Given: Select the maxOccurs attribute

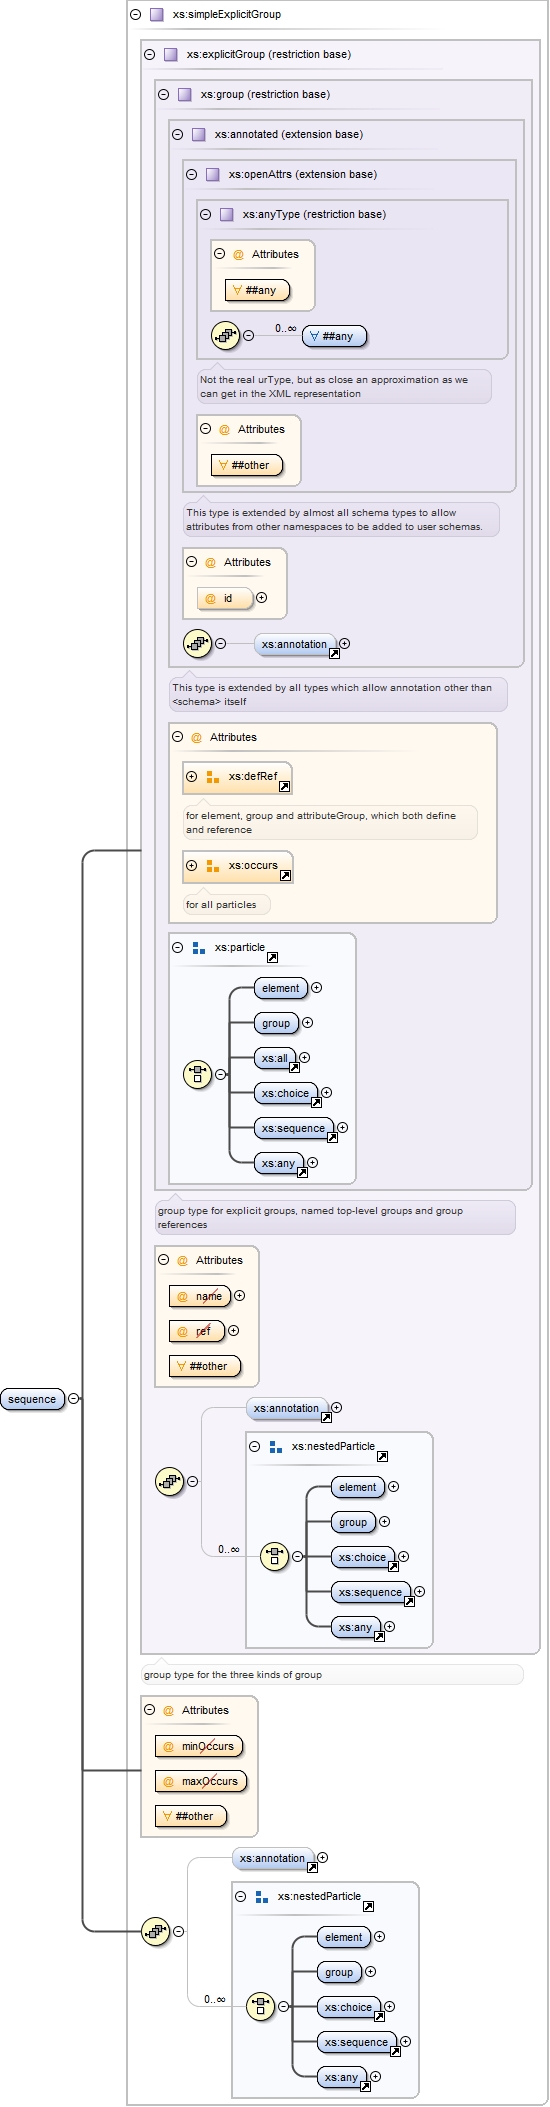Looking at the screenshot, I should [x=201, y=1781].
